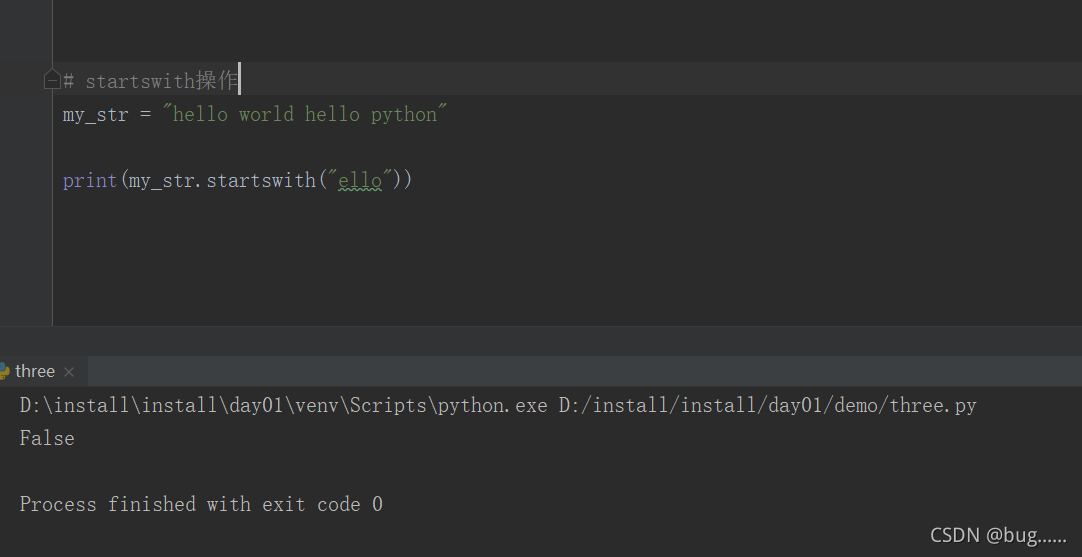The height and width of the screenshot is (557, 1082).
Task: Collapse the startswith comment fold marker
Action: (52, 80)
